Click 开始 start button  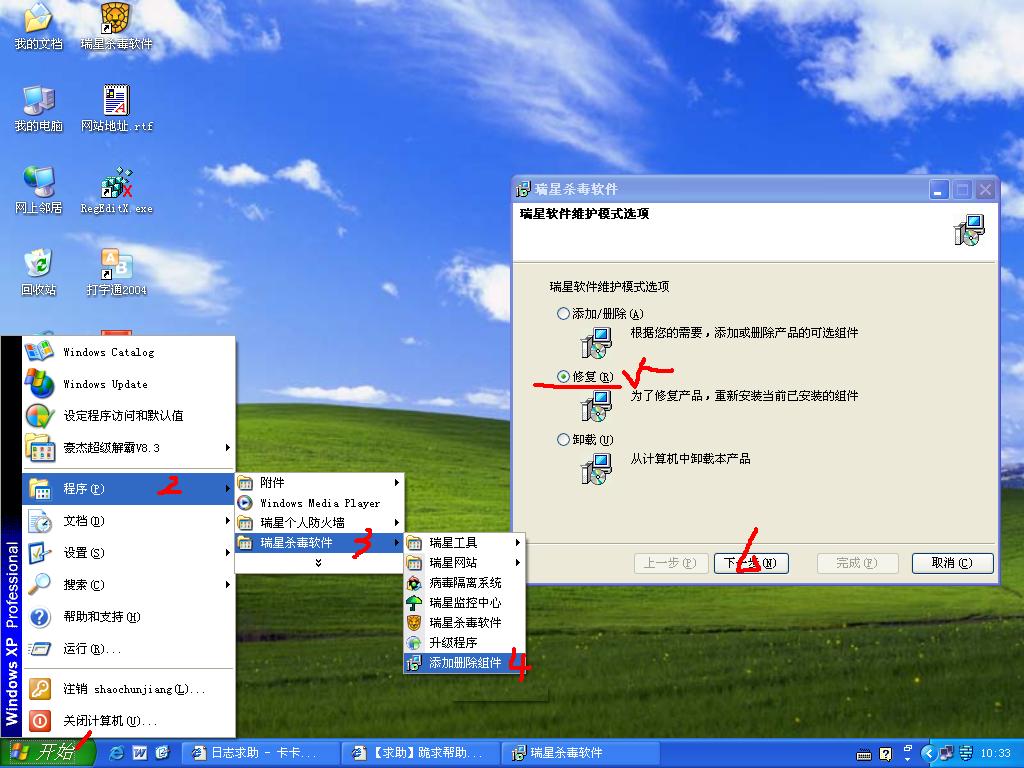[x=47, y=752]
